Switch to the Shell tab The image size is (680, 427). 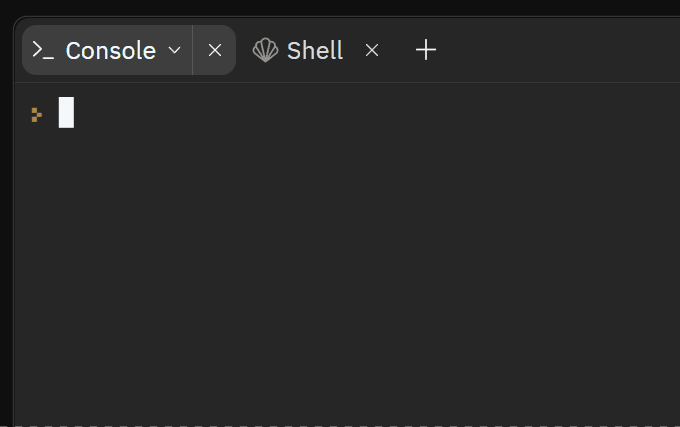coord(314,50)
